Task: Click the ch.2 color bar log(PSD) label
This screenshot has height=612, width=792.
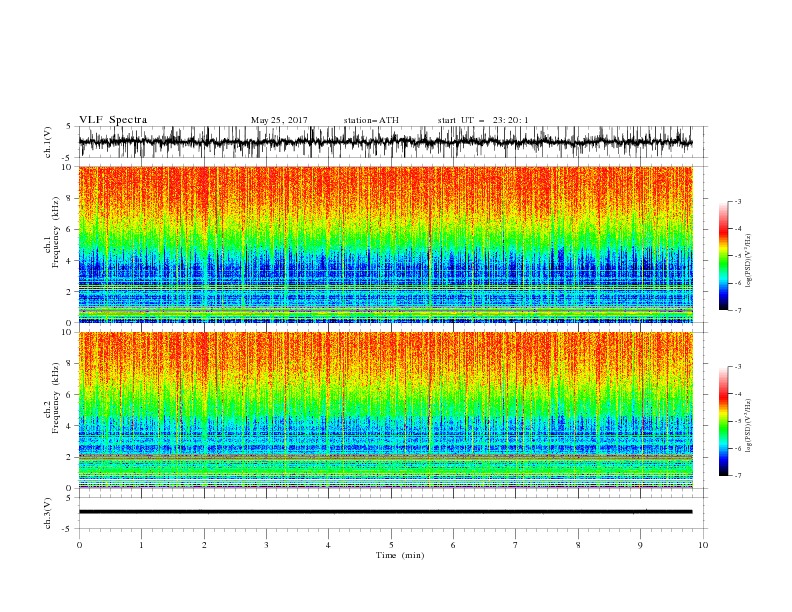Action: pyautogui.click(x=748, y=426)
